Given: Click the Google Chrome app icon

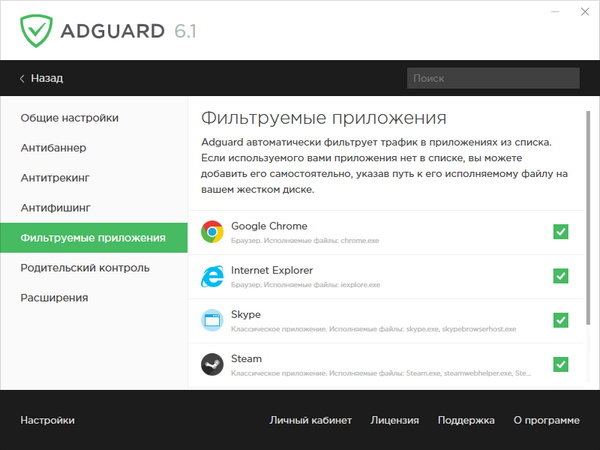Looking at the screenshot, I should point(211,233).
